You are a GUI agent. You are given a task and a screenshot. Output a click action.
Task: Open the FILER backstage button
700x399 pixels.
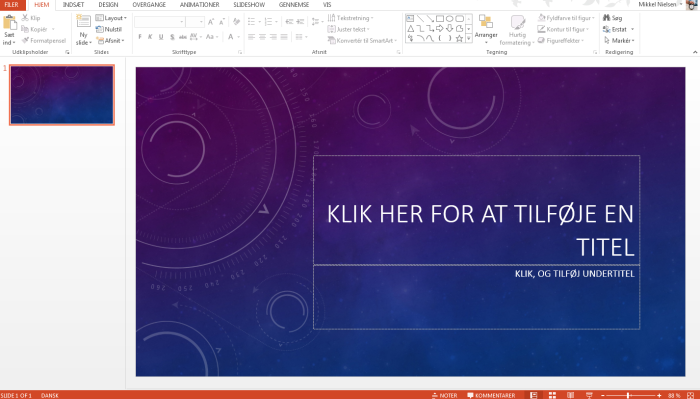point(12,4)
